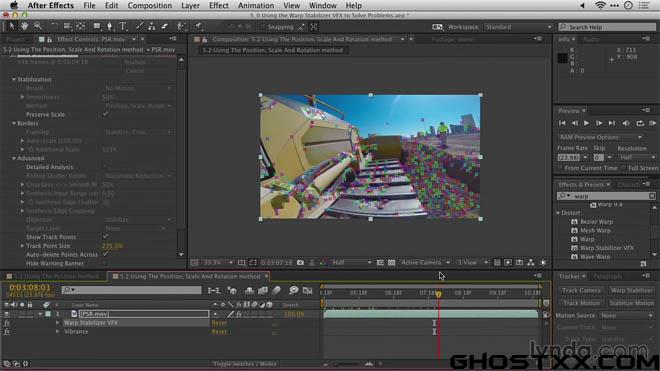Expand Warp Stabilizer VFX in timeline
This screenshot has width=660, height=371.
58,323
